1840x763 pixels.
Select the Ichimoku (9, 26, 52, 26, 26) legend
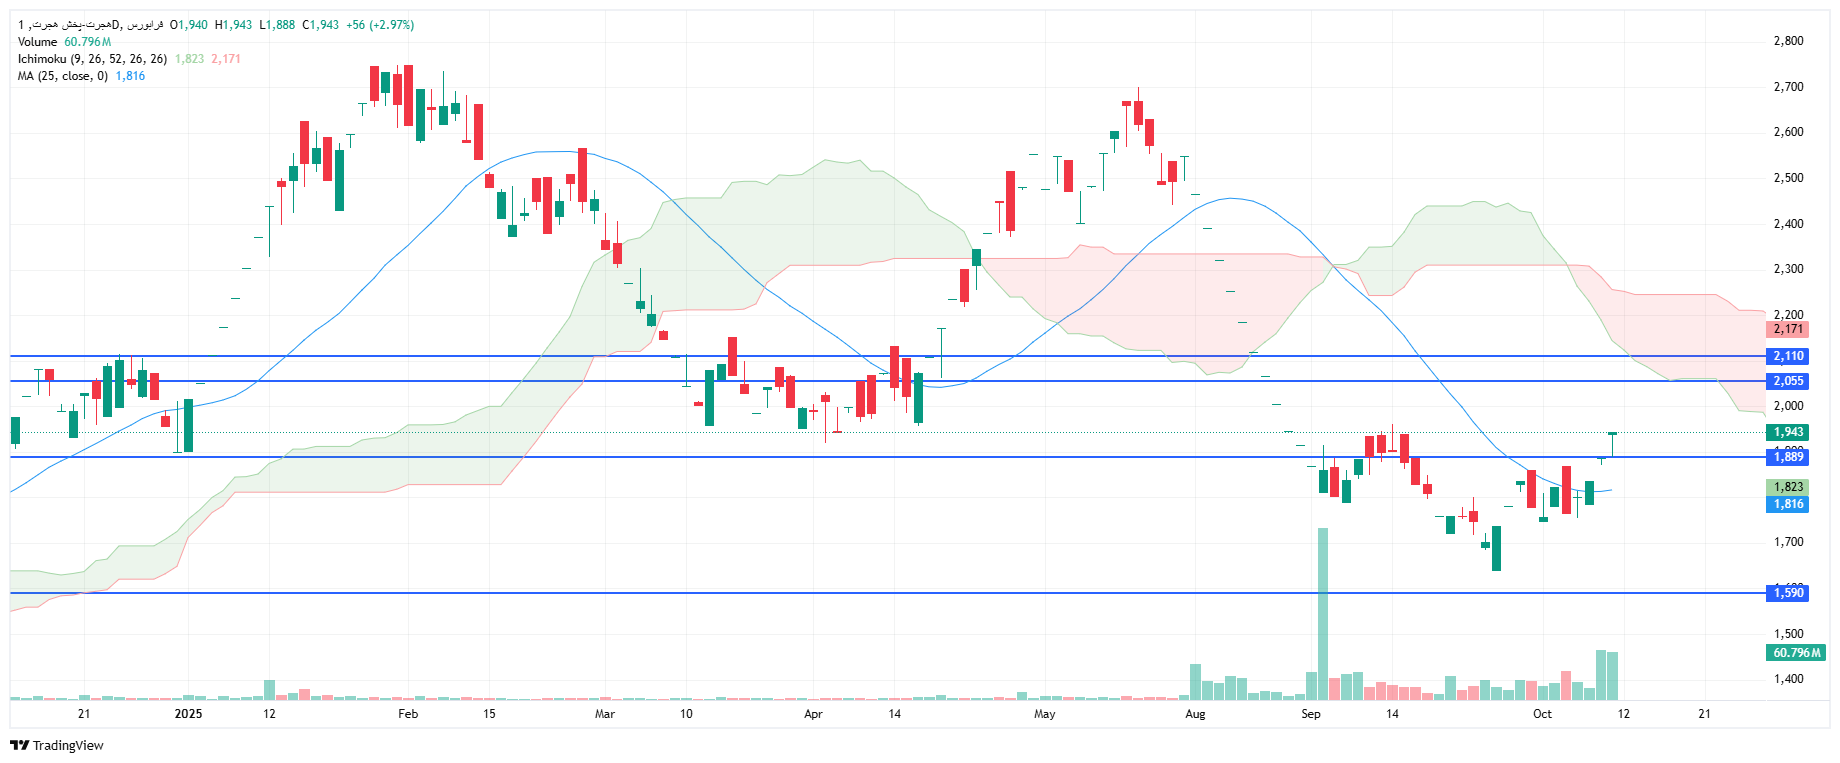[92, 59]
